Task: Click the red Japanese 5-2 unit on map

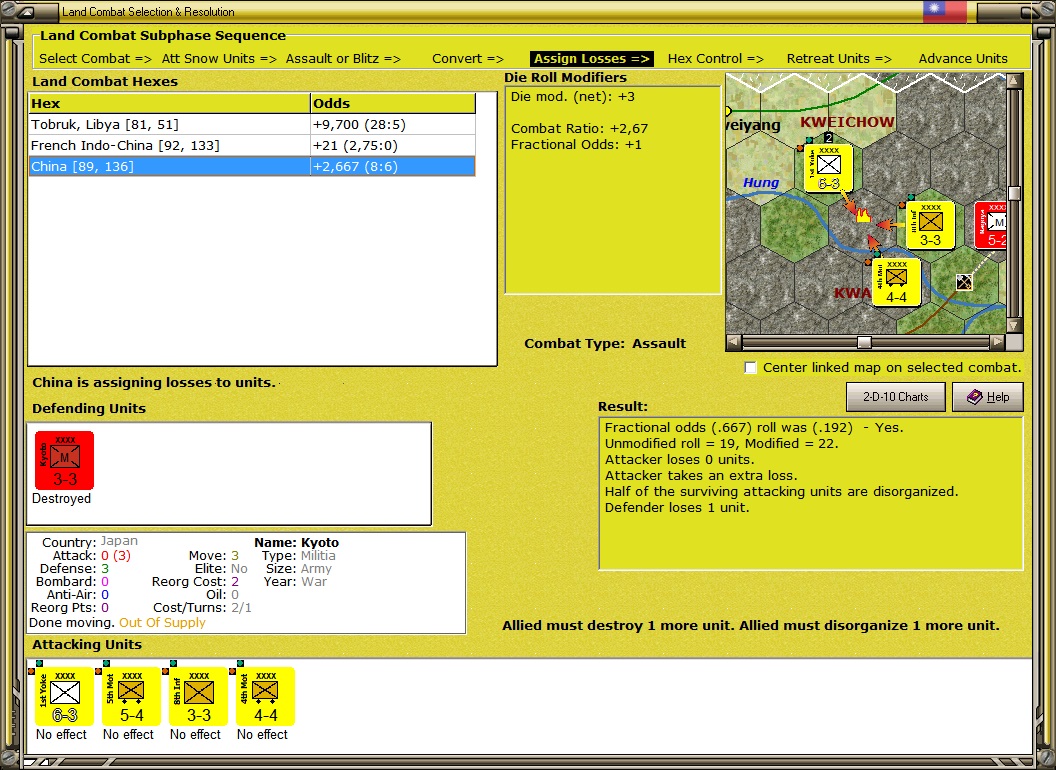Action: (994, 225)
